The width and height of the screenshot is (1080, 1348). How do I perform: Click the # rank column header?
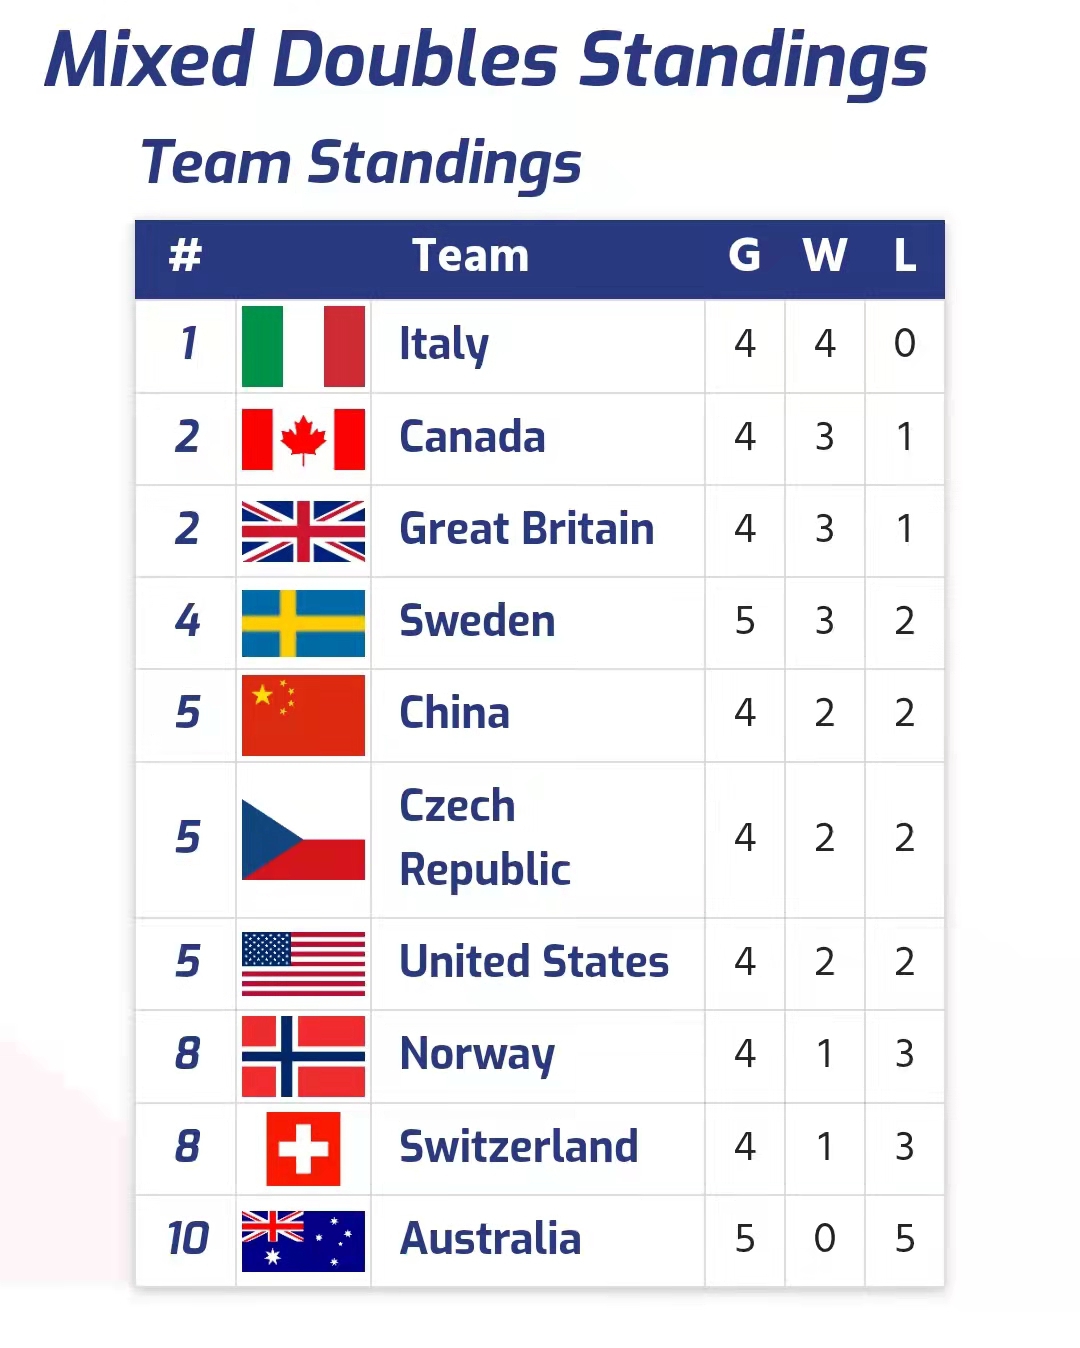185,256
